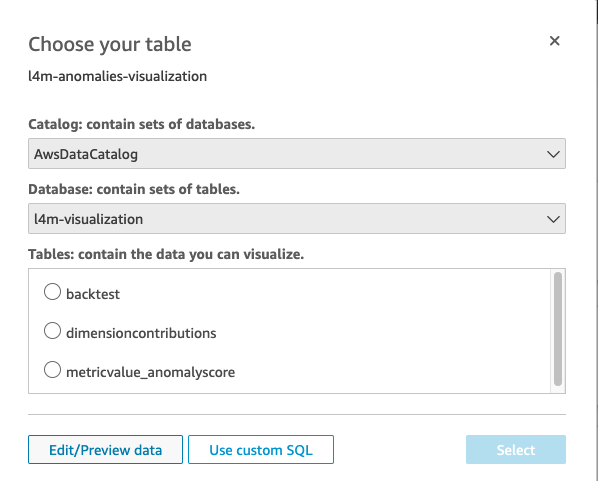The image size is (598, 481).
Task: Click the Tables section label text
Action: pos(166,254)
